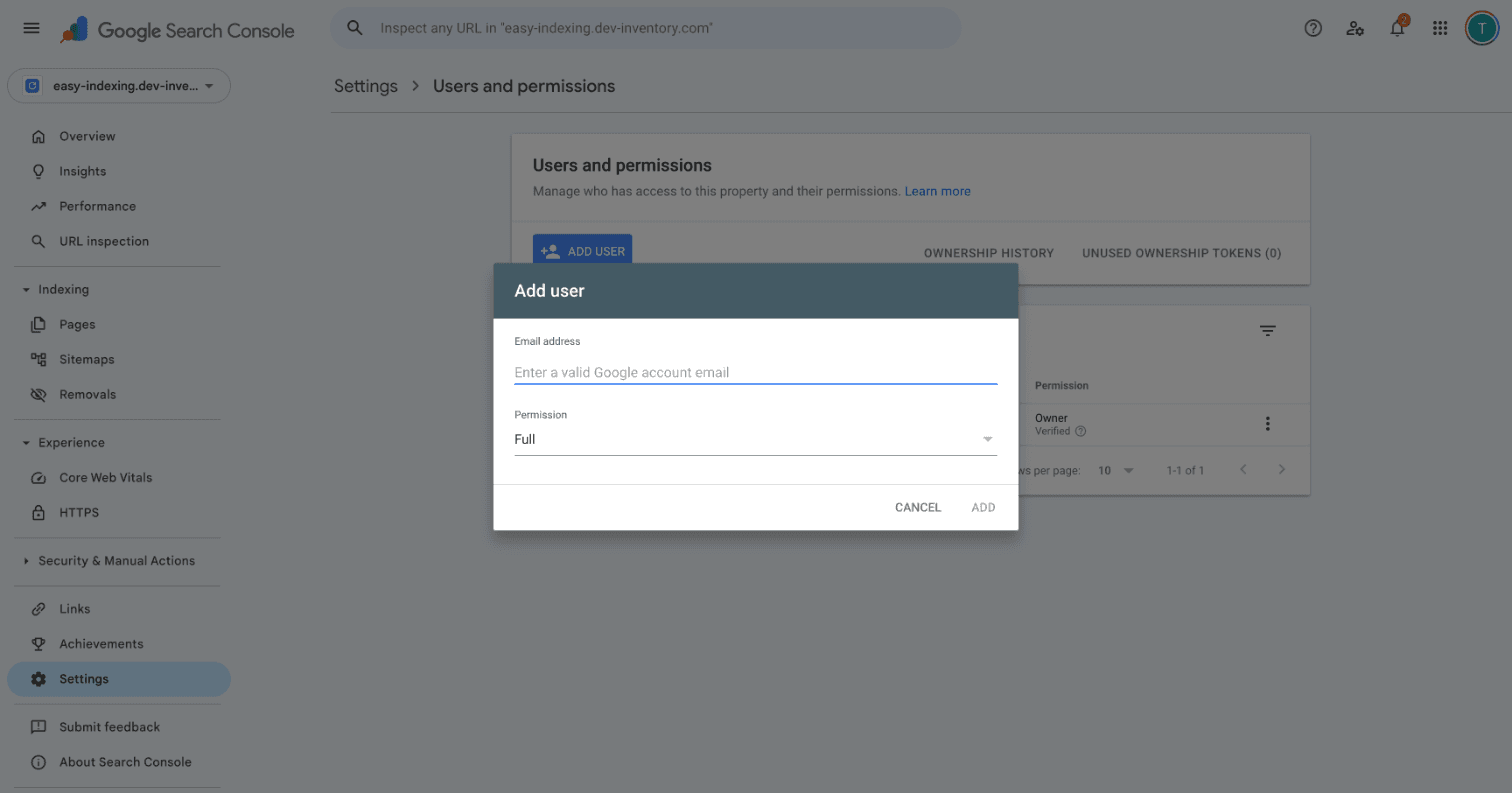Open the Ownership History tab
Screen dimensions: 1512x793
988,253
